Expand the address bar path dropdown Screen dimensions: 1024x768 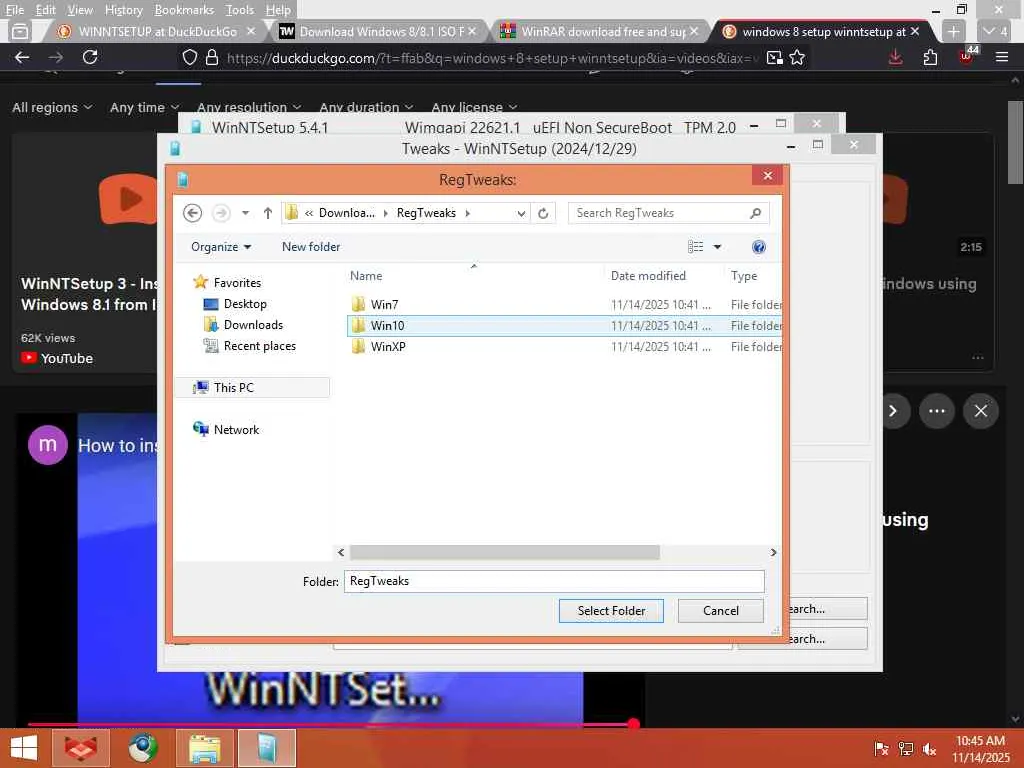(520, 214)
